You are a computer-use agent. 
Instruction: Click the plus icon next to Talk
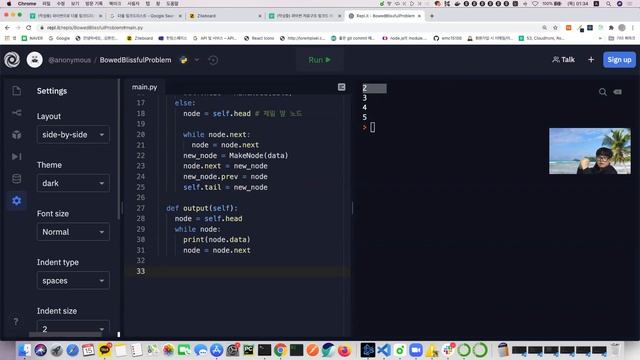[591, 60]
